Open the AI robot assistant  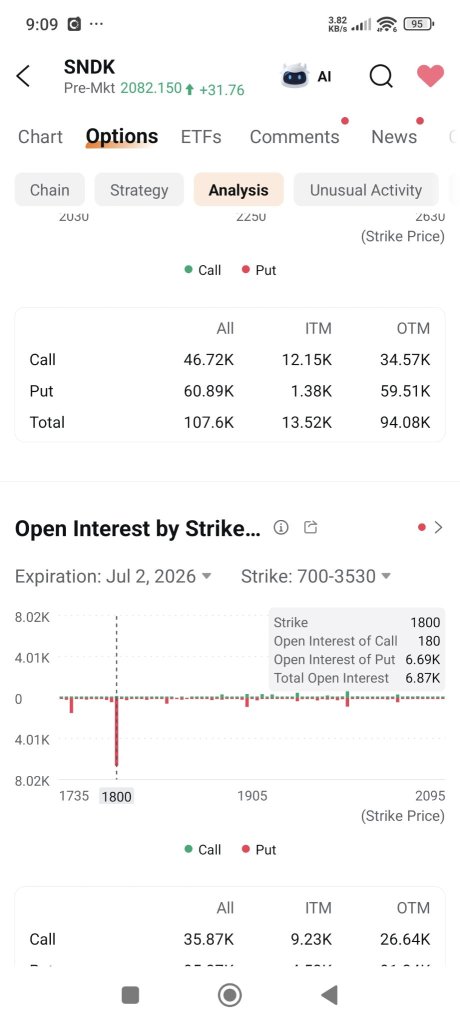306,76
